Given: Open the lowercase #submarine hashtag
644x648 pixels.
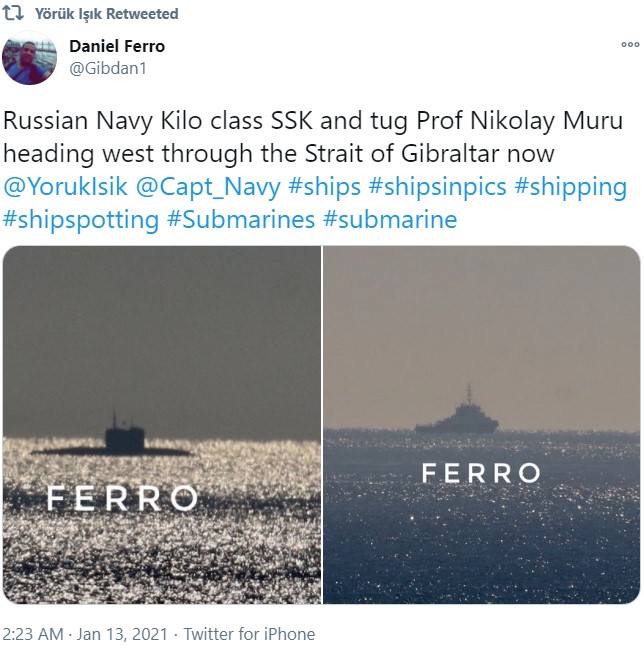Looking at the screenshot, I should coord(391,219).
